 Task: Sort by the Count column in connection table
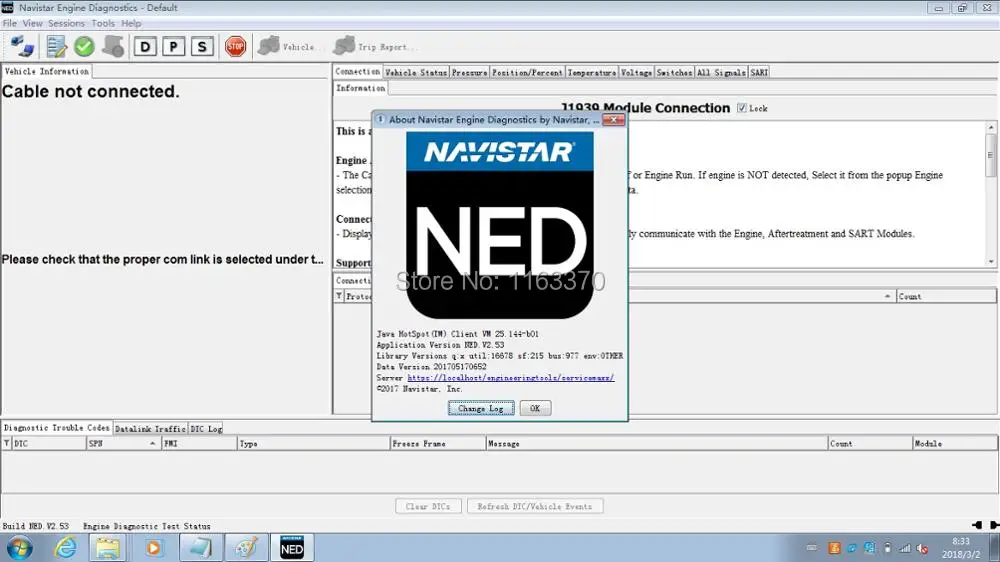pyautogui.click(x=946, y=297)
